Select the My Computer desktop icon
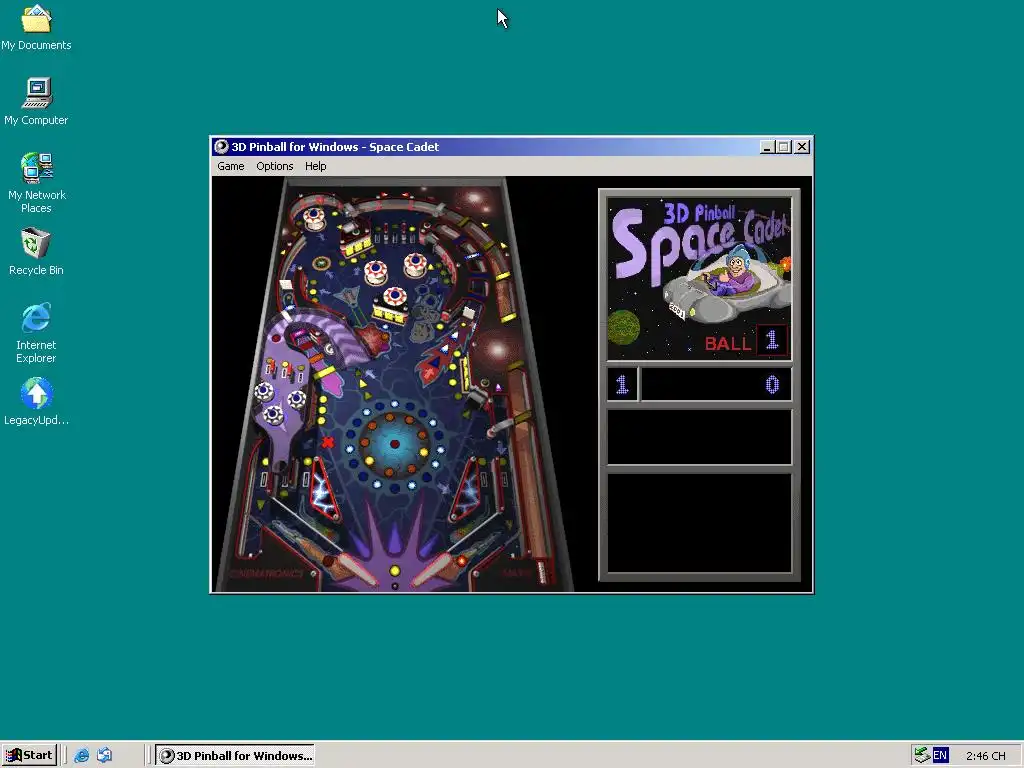The width and height of the screenshot is (1024, 768). tap(36, 102)
